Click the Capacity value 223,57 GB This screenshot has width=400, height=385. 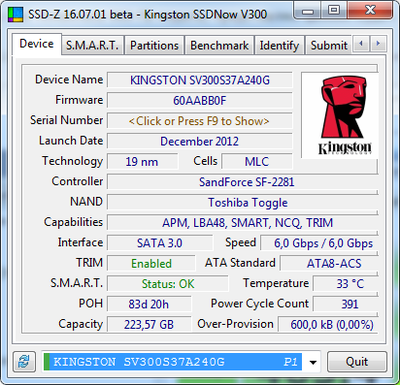point(149,324)
